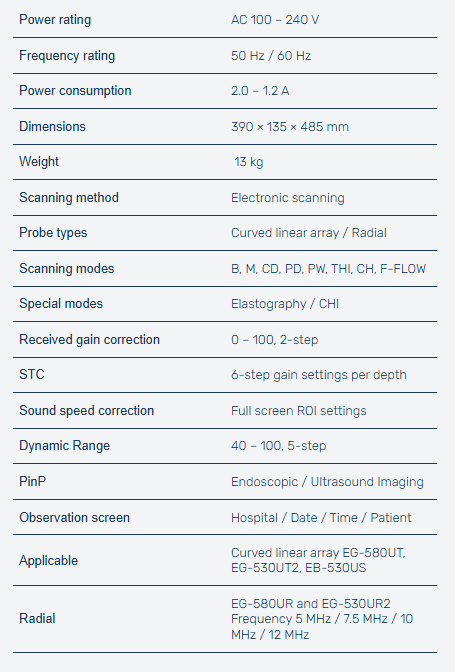
Task: Click the Received gain correction label
Action: 89,340
